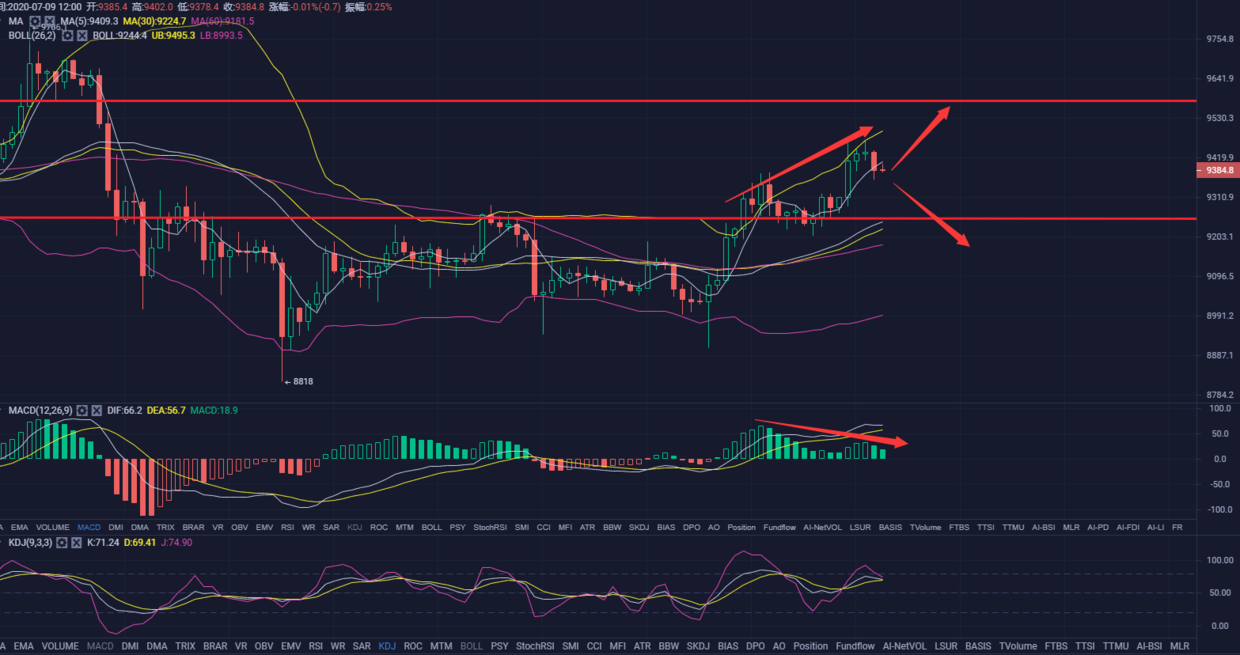Switch bottom KDJ panel to AI-NetVOL indicator
The width and height of the screenshot is (1240, 655).
(904, 646)
